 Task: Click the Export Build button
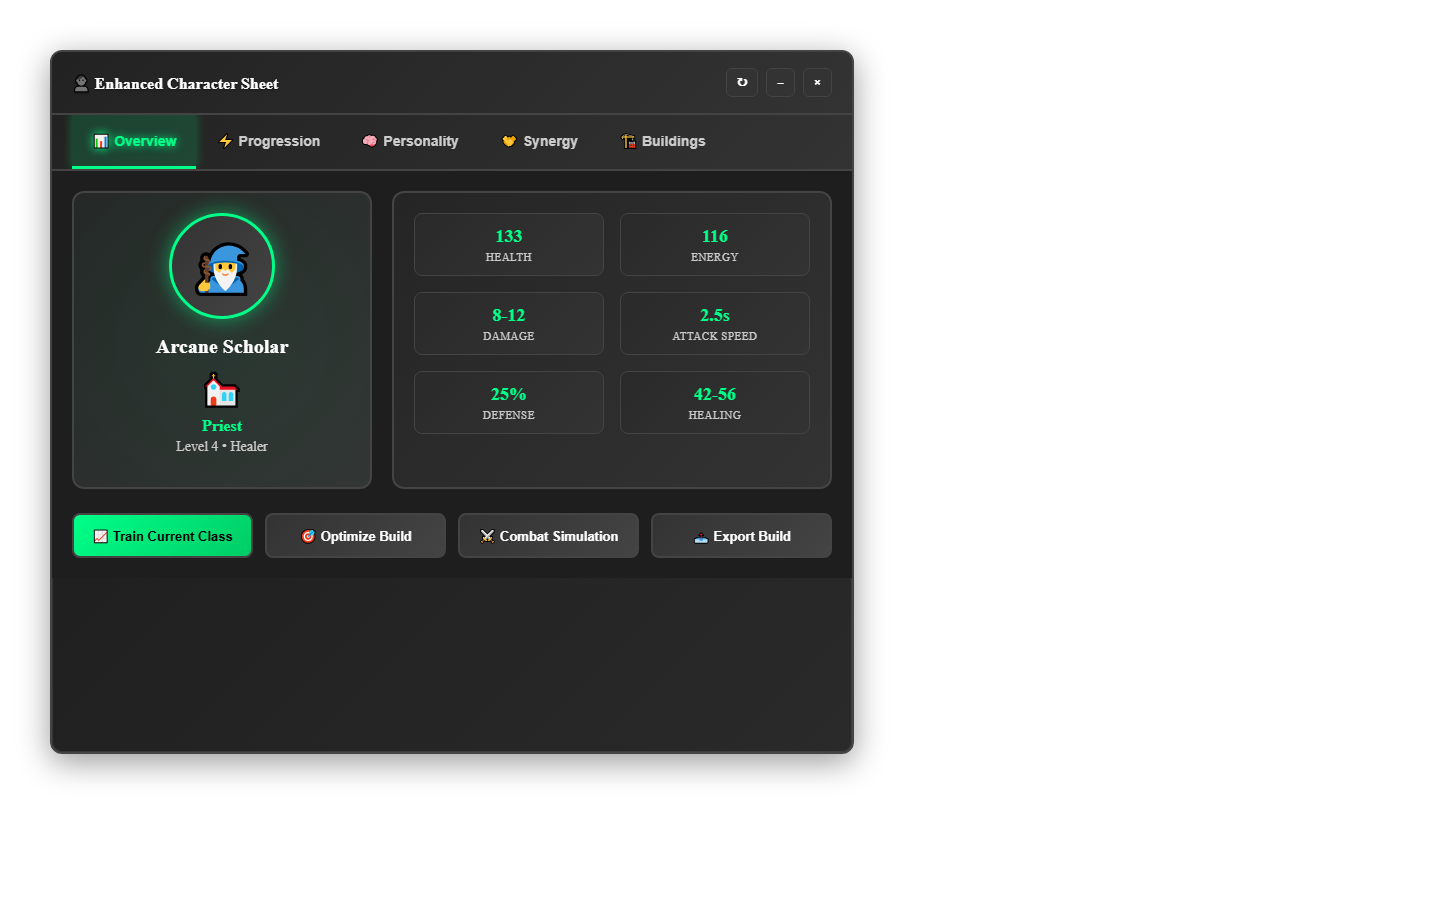coord(741,536)
